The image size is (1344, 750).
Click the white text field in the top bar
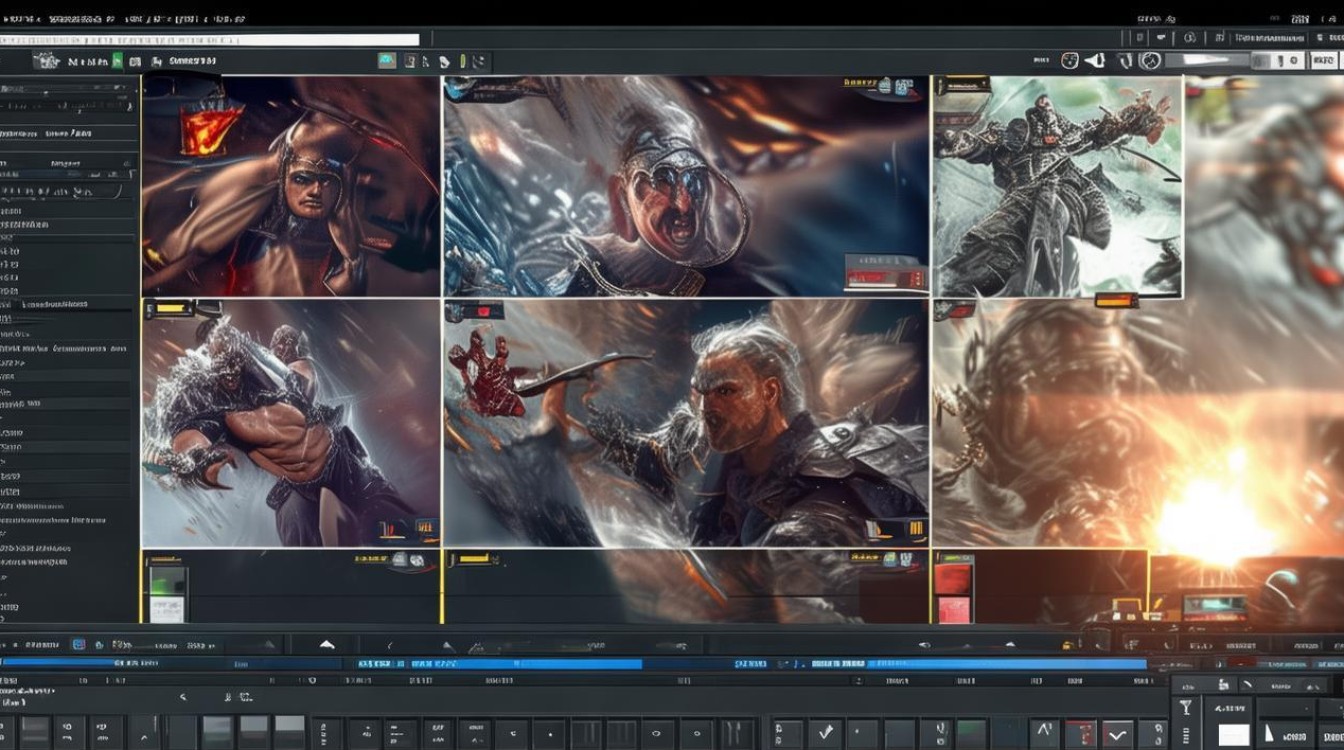(x=210, y=40)
